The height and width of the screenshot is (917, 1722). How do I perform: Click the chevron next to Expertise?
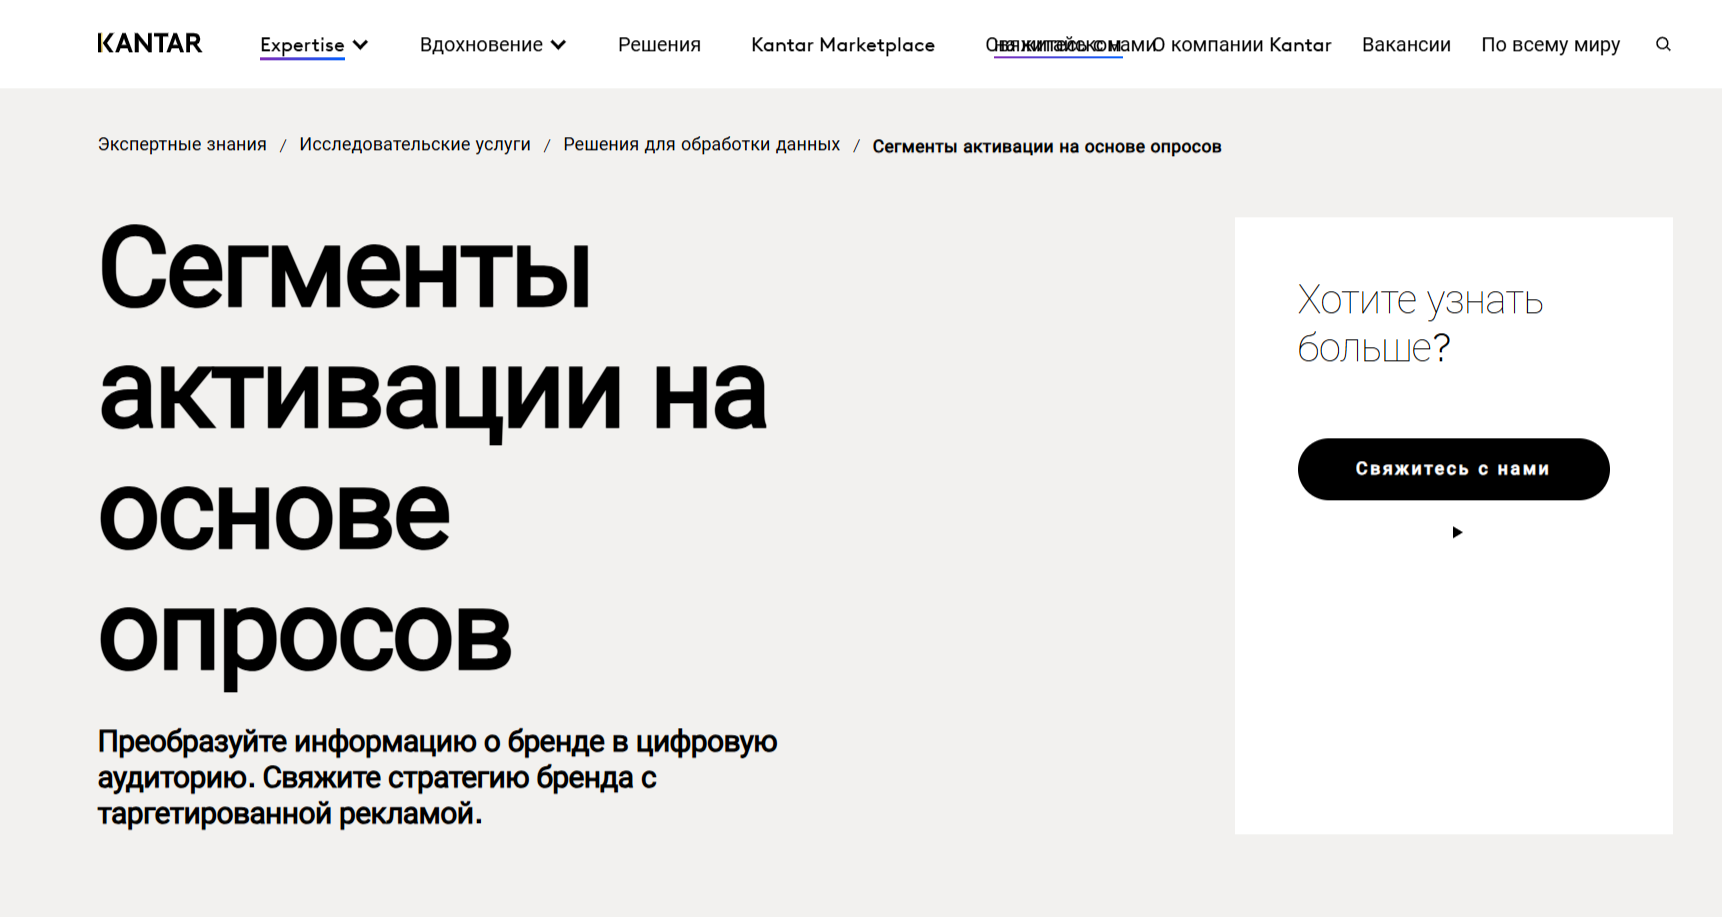[x=360, y=45]
